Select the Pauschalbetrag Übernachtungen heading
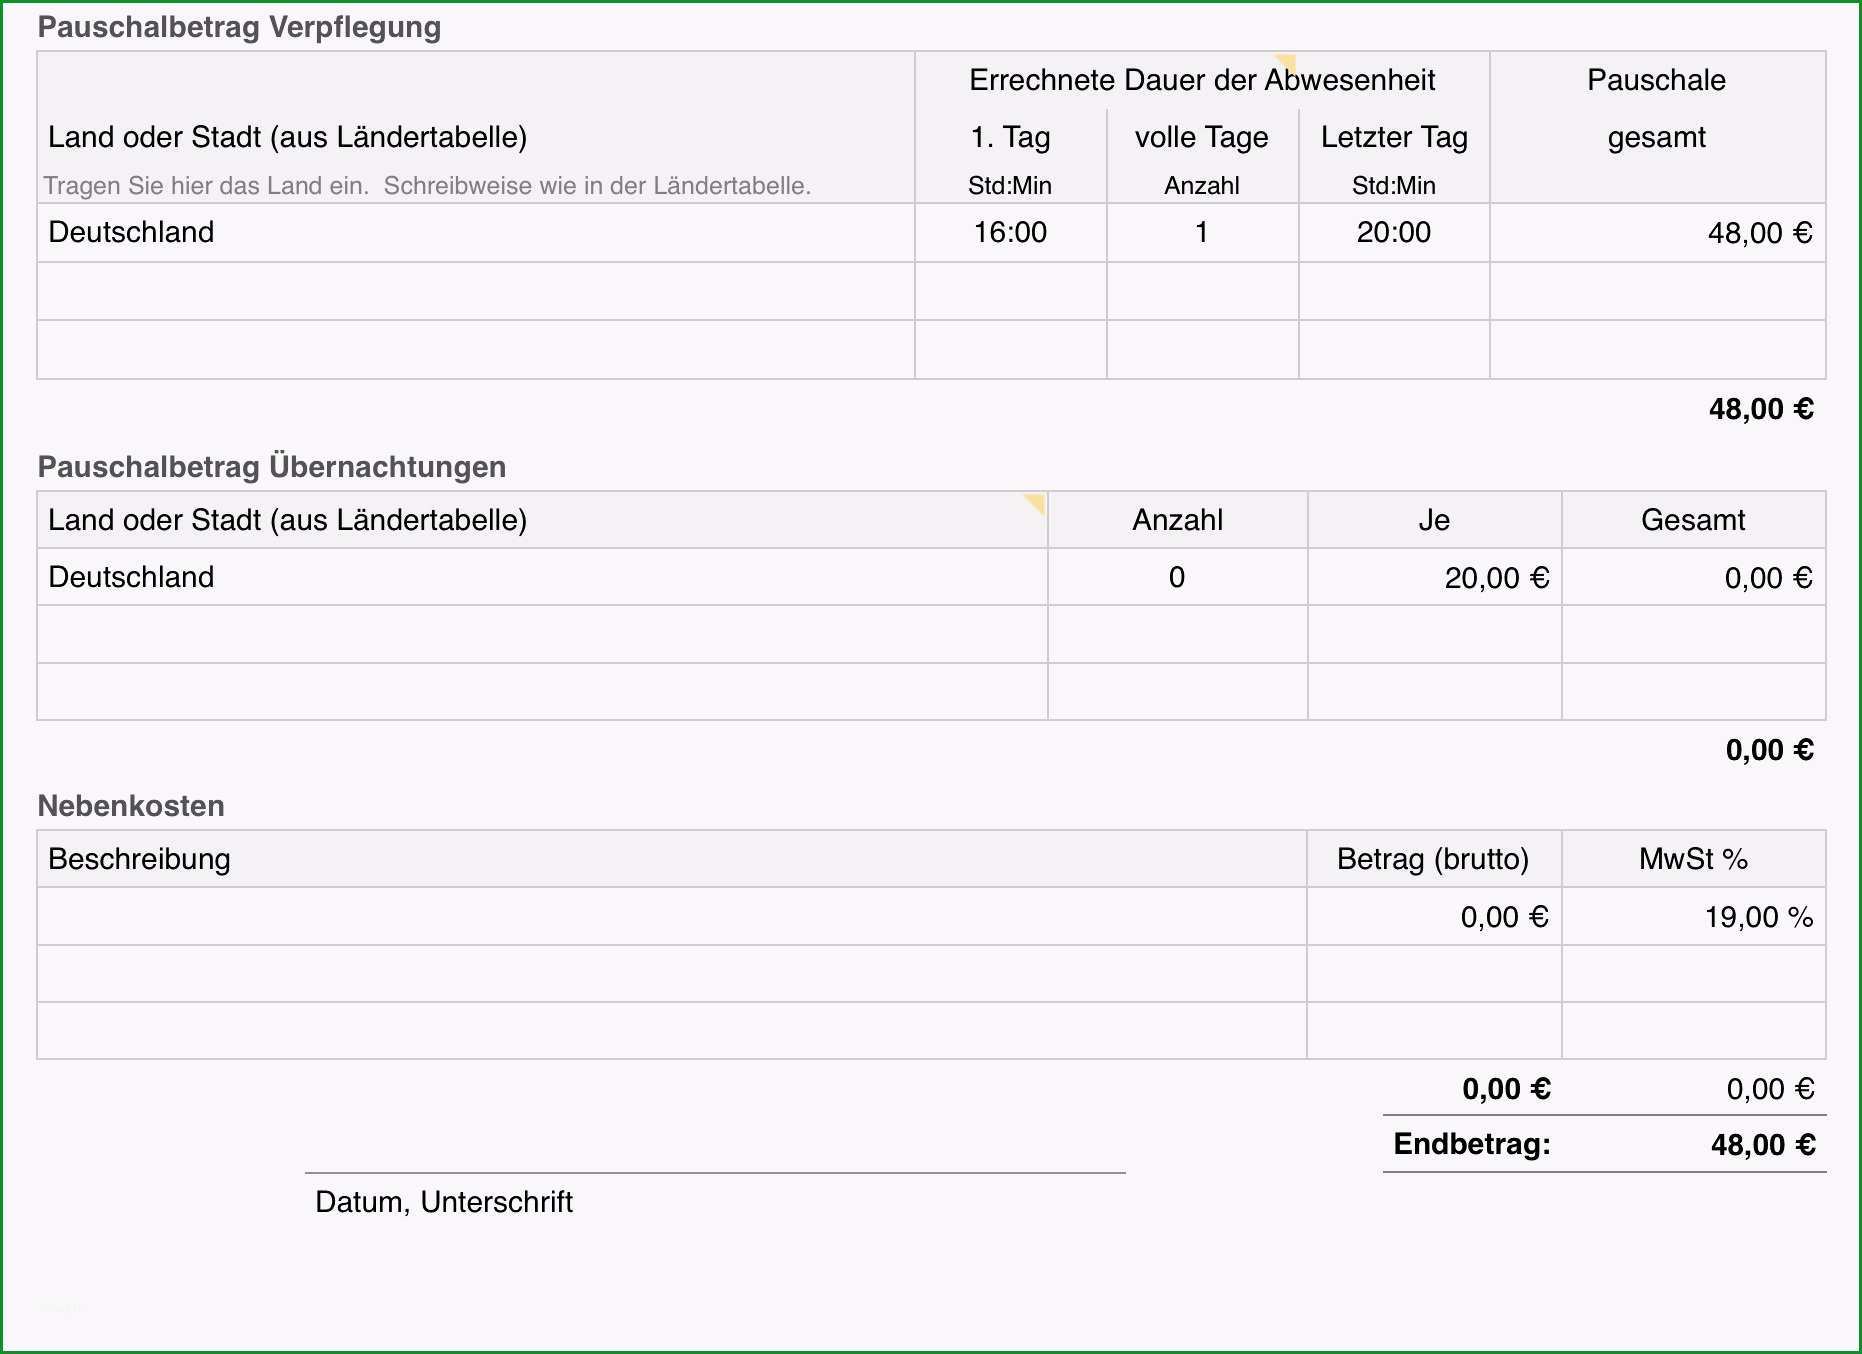The image size is (1862, 1354). pos(272,467)
